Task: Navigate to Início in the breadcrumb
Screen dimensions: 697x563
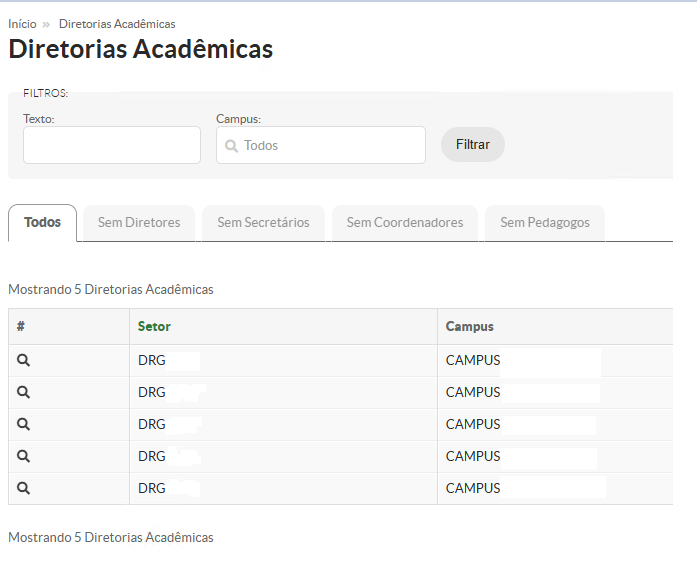Action: click(x=22, y=24)
